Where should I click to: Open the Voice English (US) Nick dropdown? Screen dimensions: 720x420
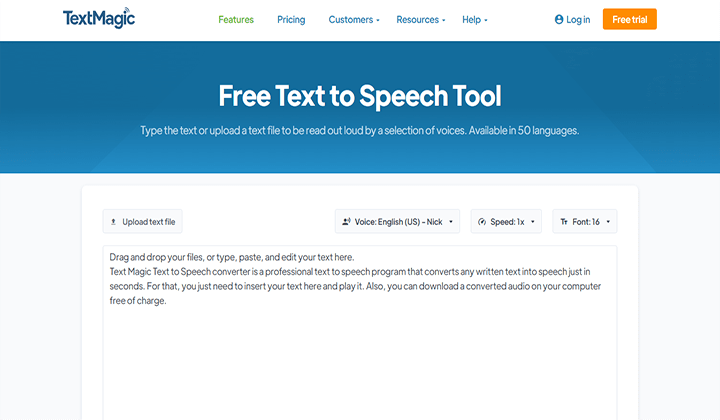[x=397, y=222]
